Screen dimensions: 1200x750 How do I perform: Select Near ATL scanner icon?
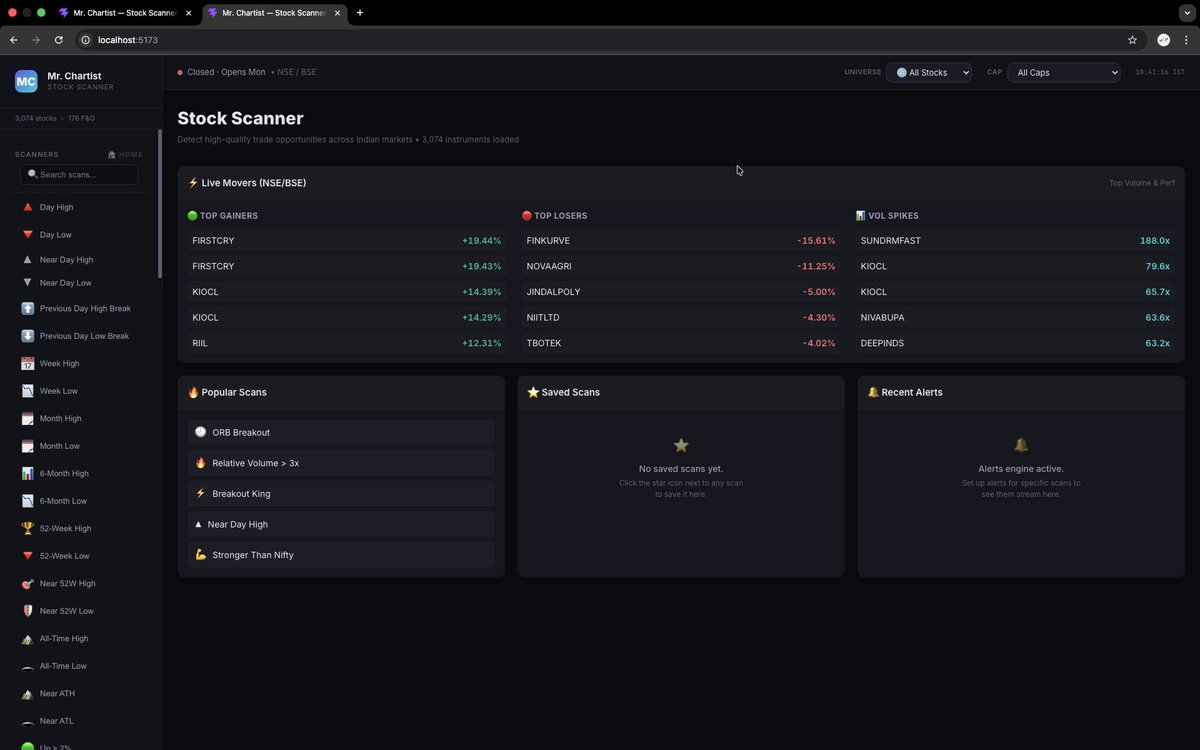tap(28, 721)
